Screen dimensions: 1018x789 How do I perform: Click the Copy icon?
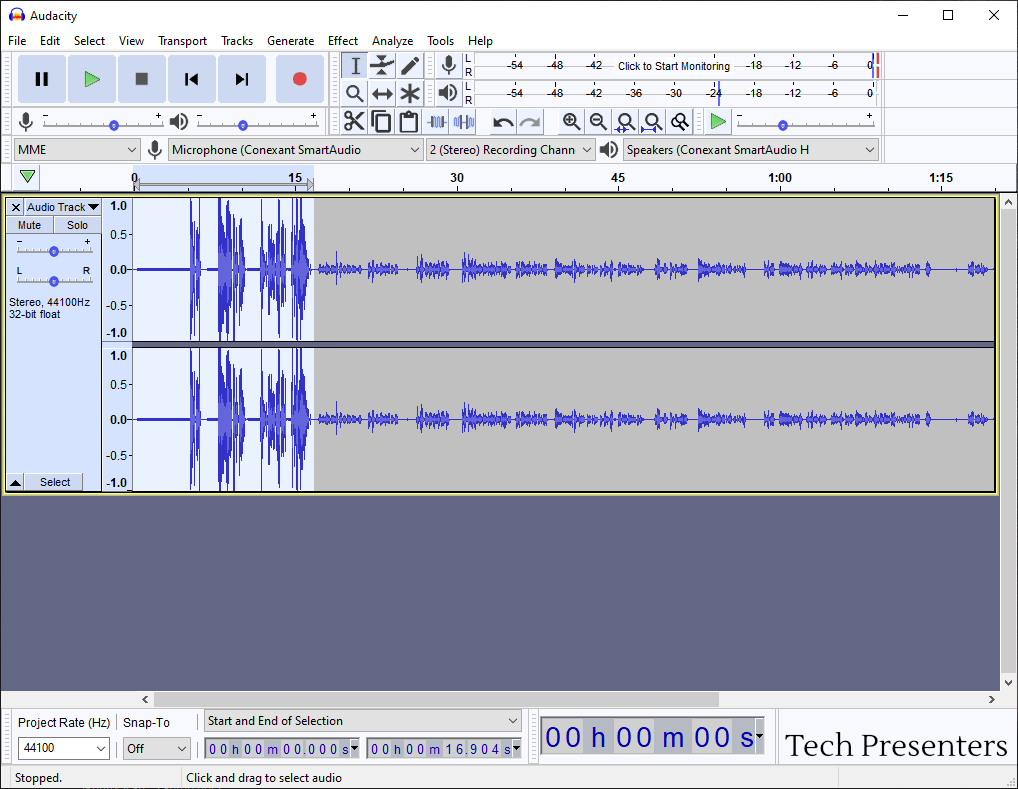381,121
